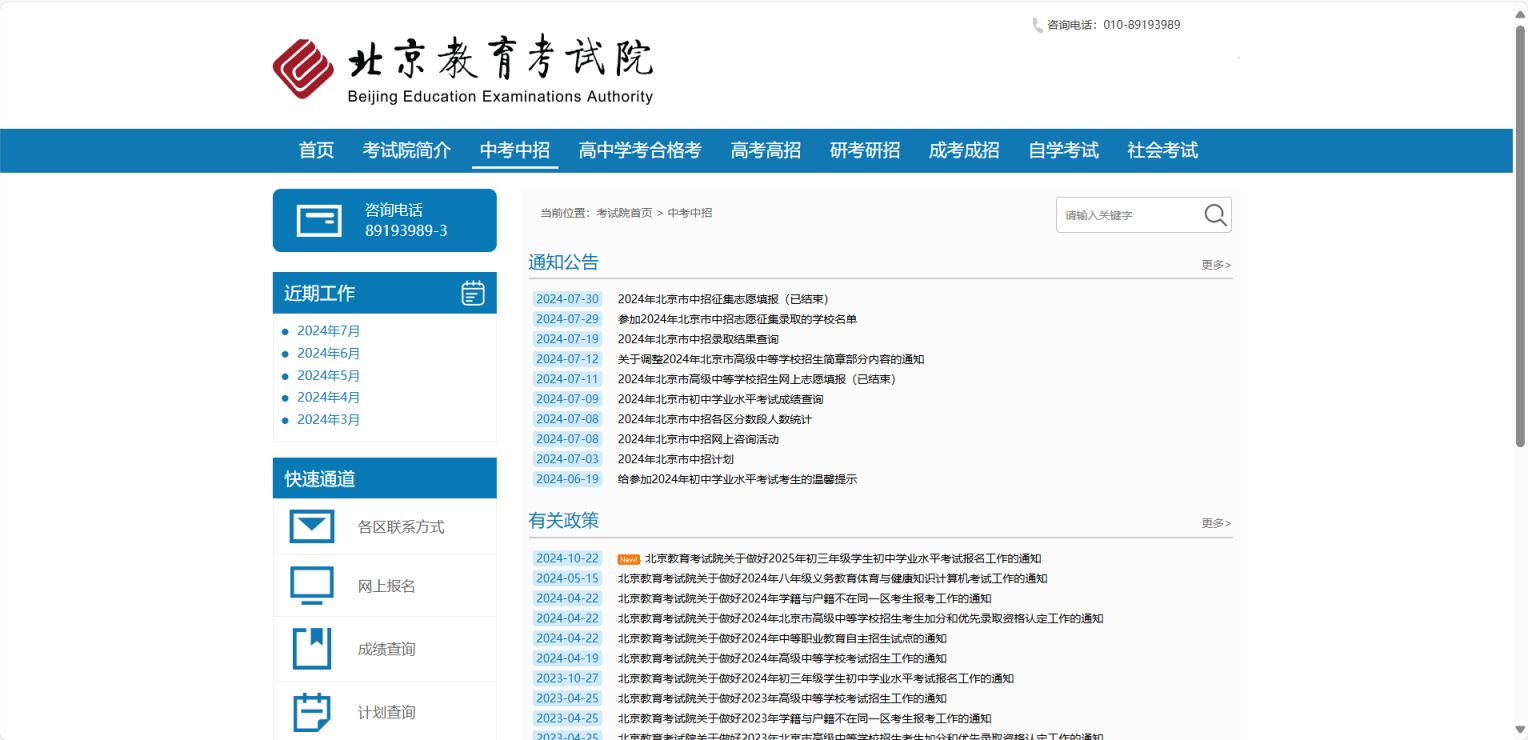Screen dimensions: 1528x740
Task: Select 2024年7月 in 近期工作
Action: [328, 331]
